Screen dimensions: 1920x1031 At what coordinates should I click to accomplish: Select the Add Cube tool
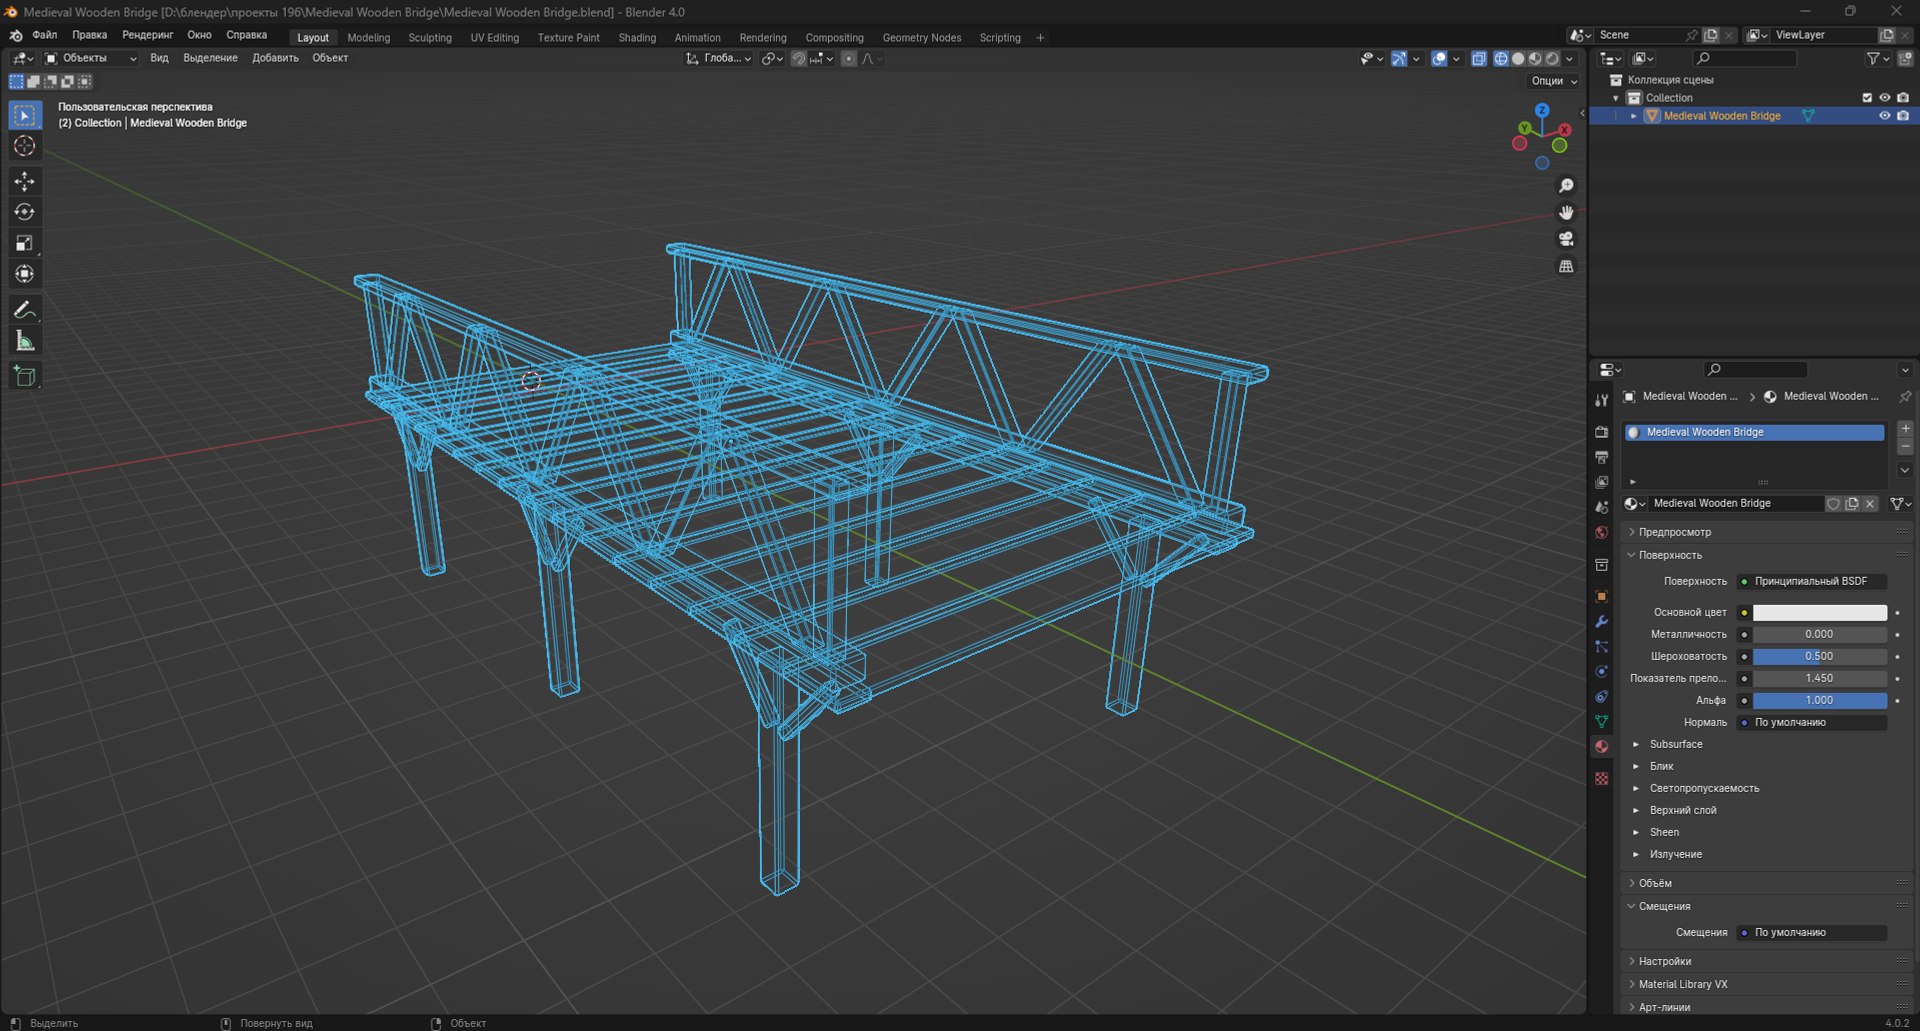tap(25, 376)
